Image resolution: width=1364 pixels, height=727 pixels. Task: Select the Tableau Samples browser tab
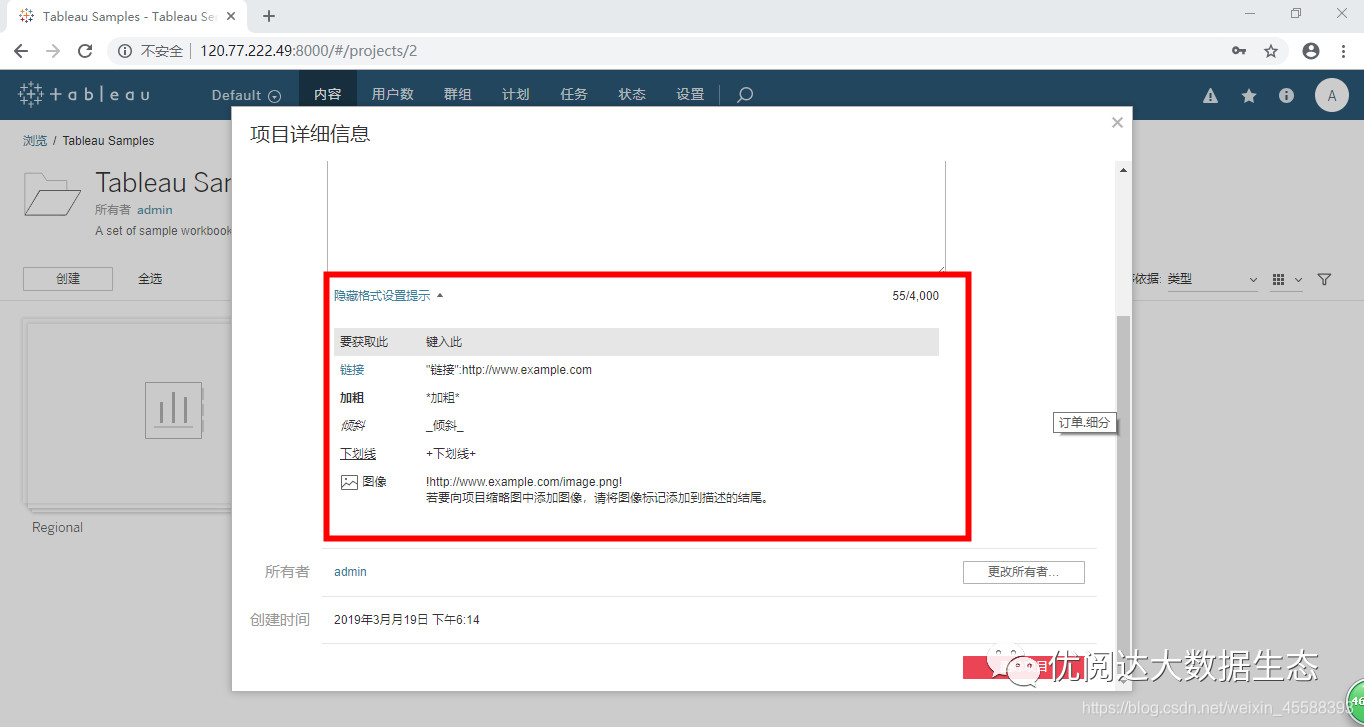125,16
